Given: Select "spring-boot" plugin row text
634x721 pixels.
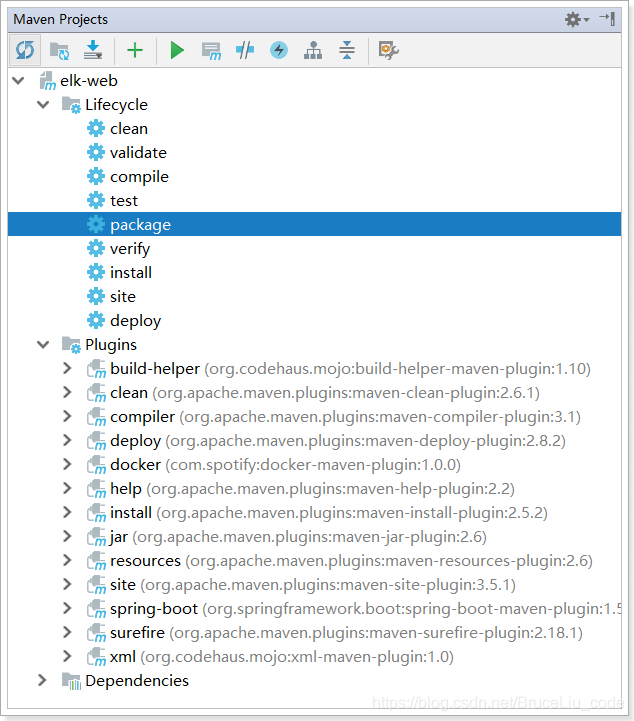Looking at the screenshot, I should (x=366, y=609).
